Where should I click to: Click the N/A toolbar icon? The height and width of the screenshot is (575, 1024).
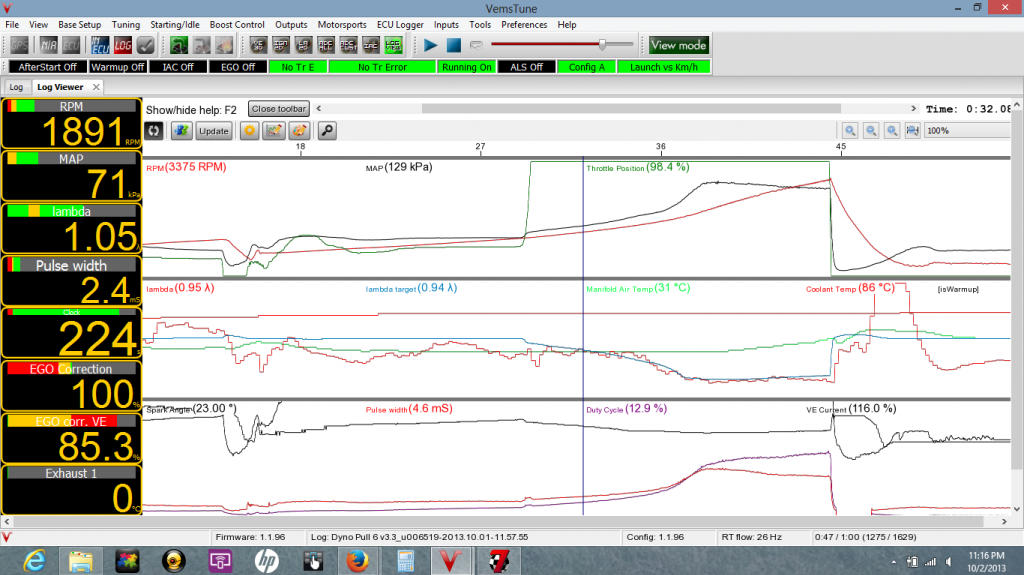(48, 45)
